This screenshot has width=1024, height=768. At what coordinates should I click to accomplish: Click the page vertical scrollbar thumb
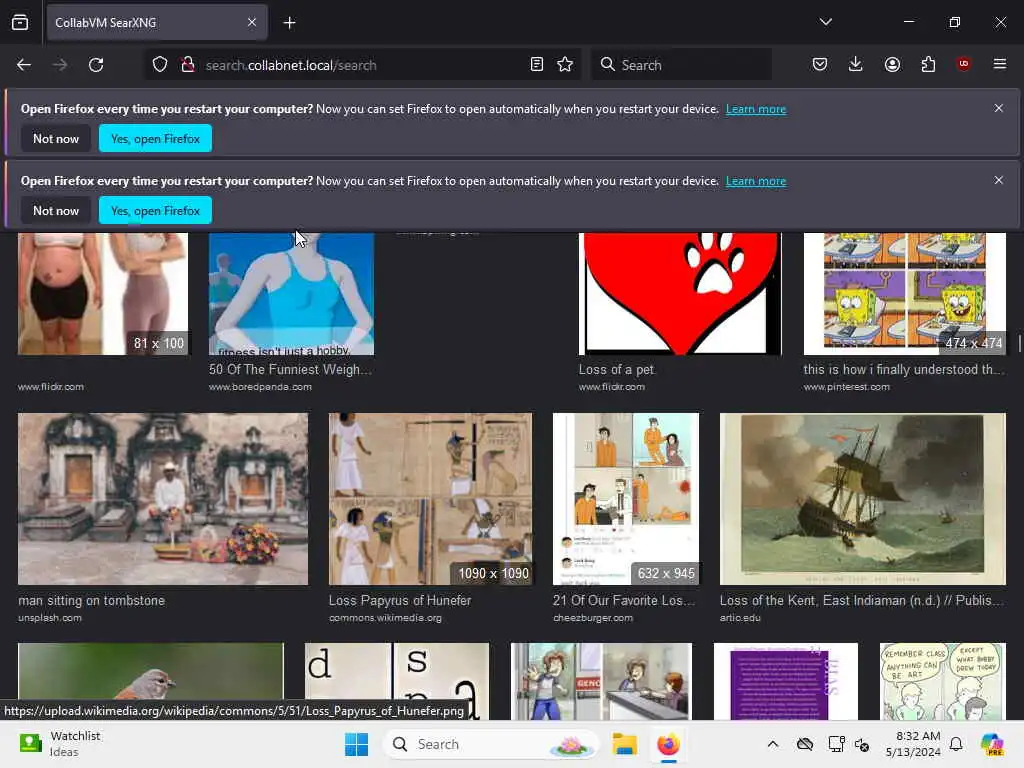point(1019,344)
